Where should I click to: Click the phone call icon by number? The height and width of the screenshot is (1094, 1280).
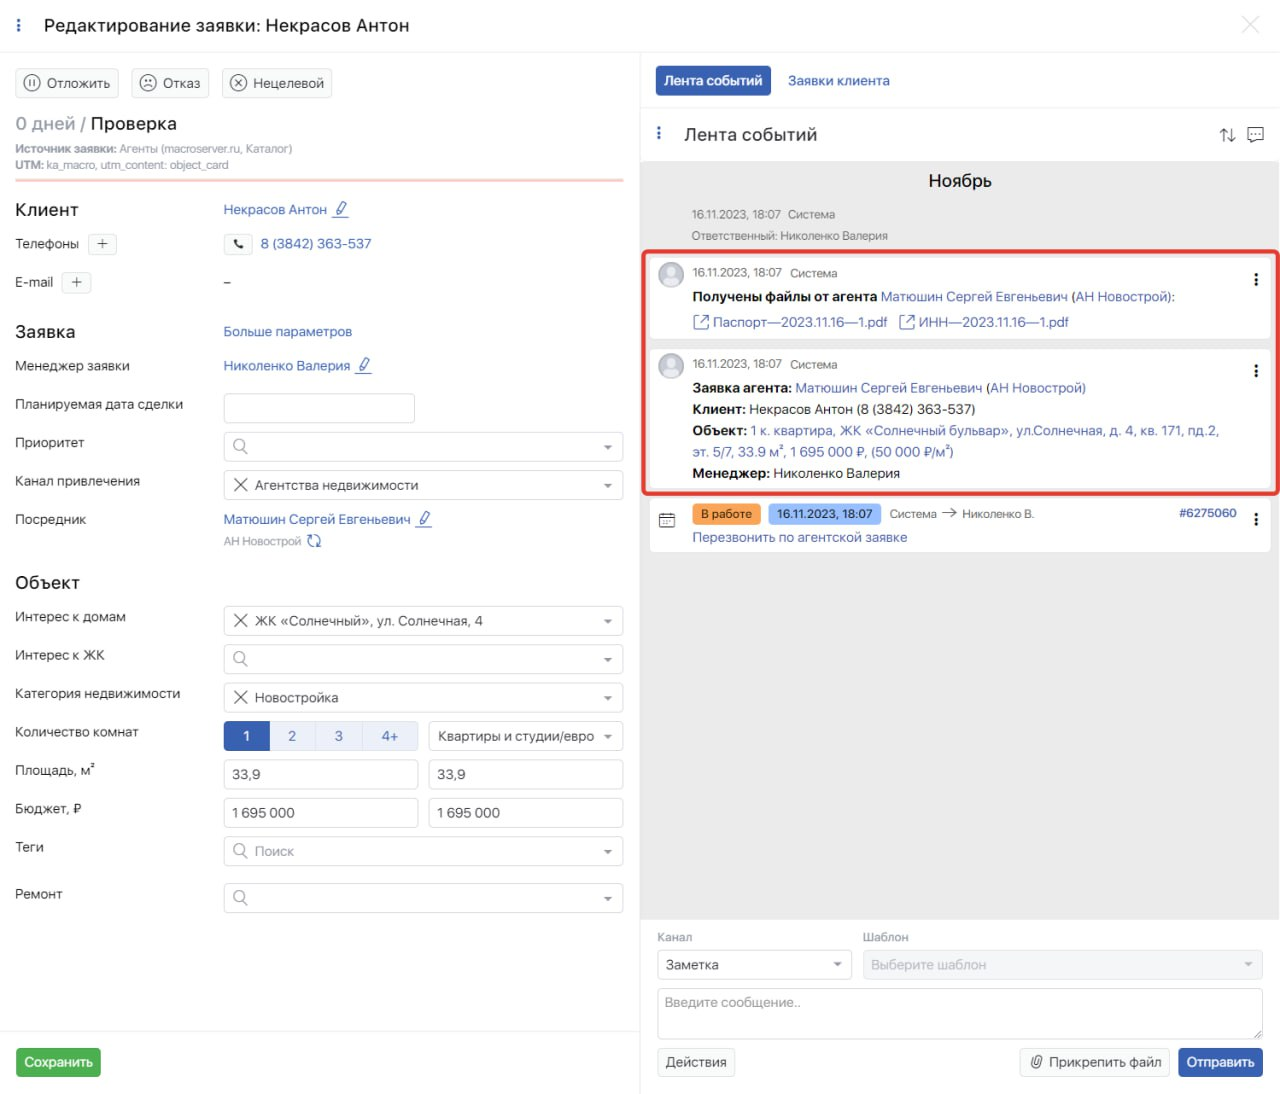click(238, 244)
